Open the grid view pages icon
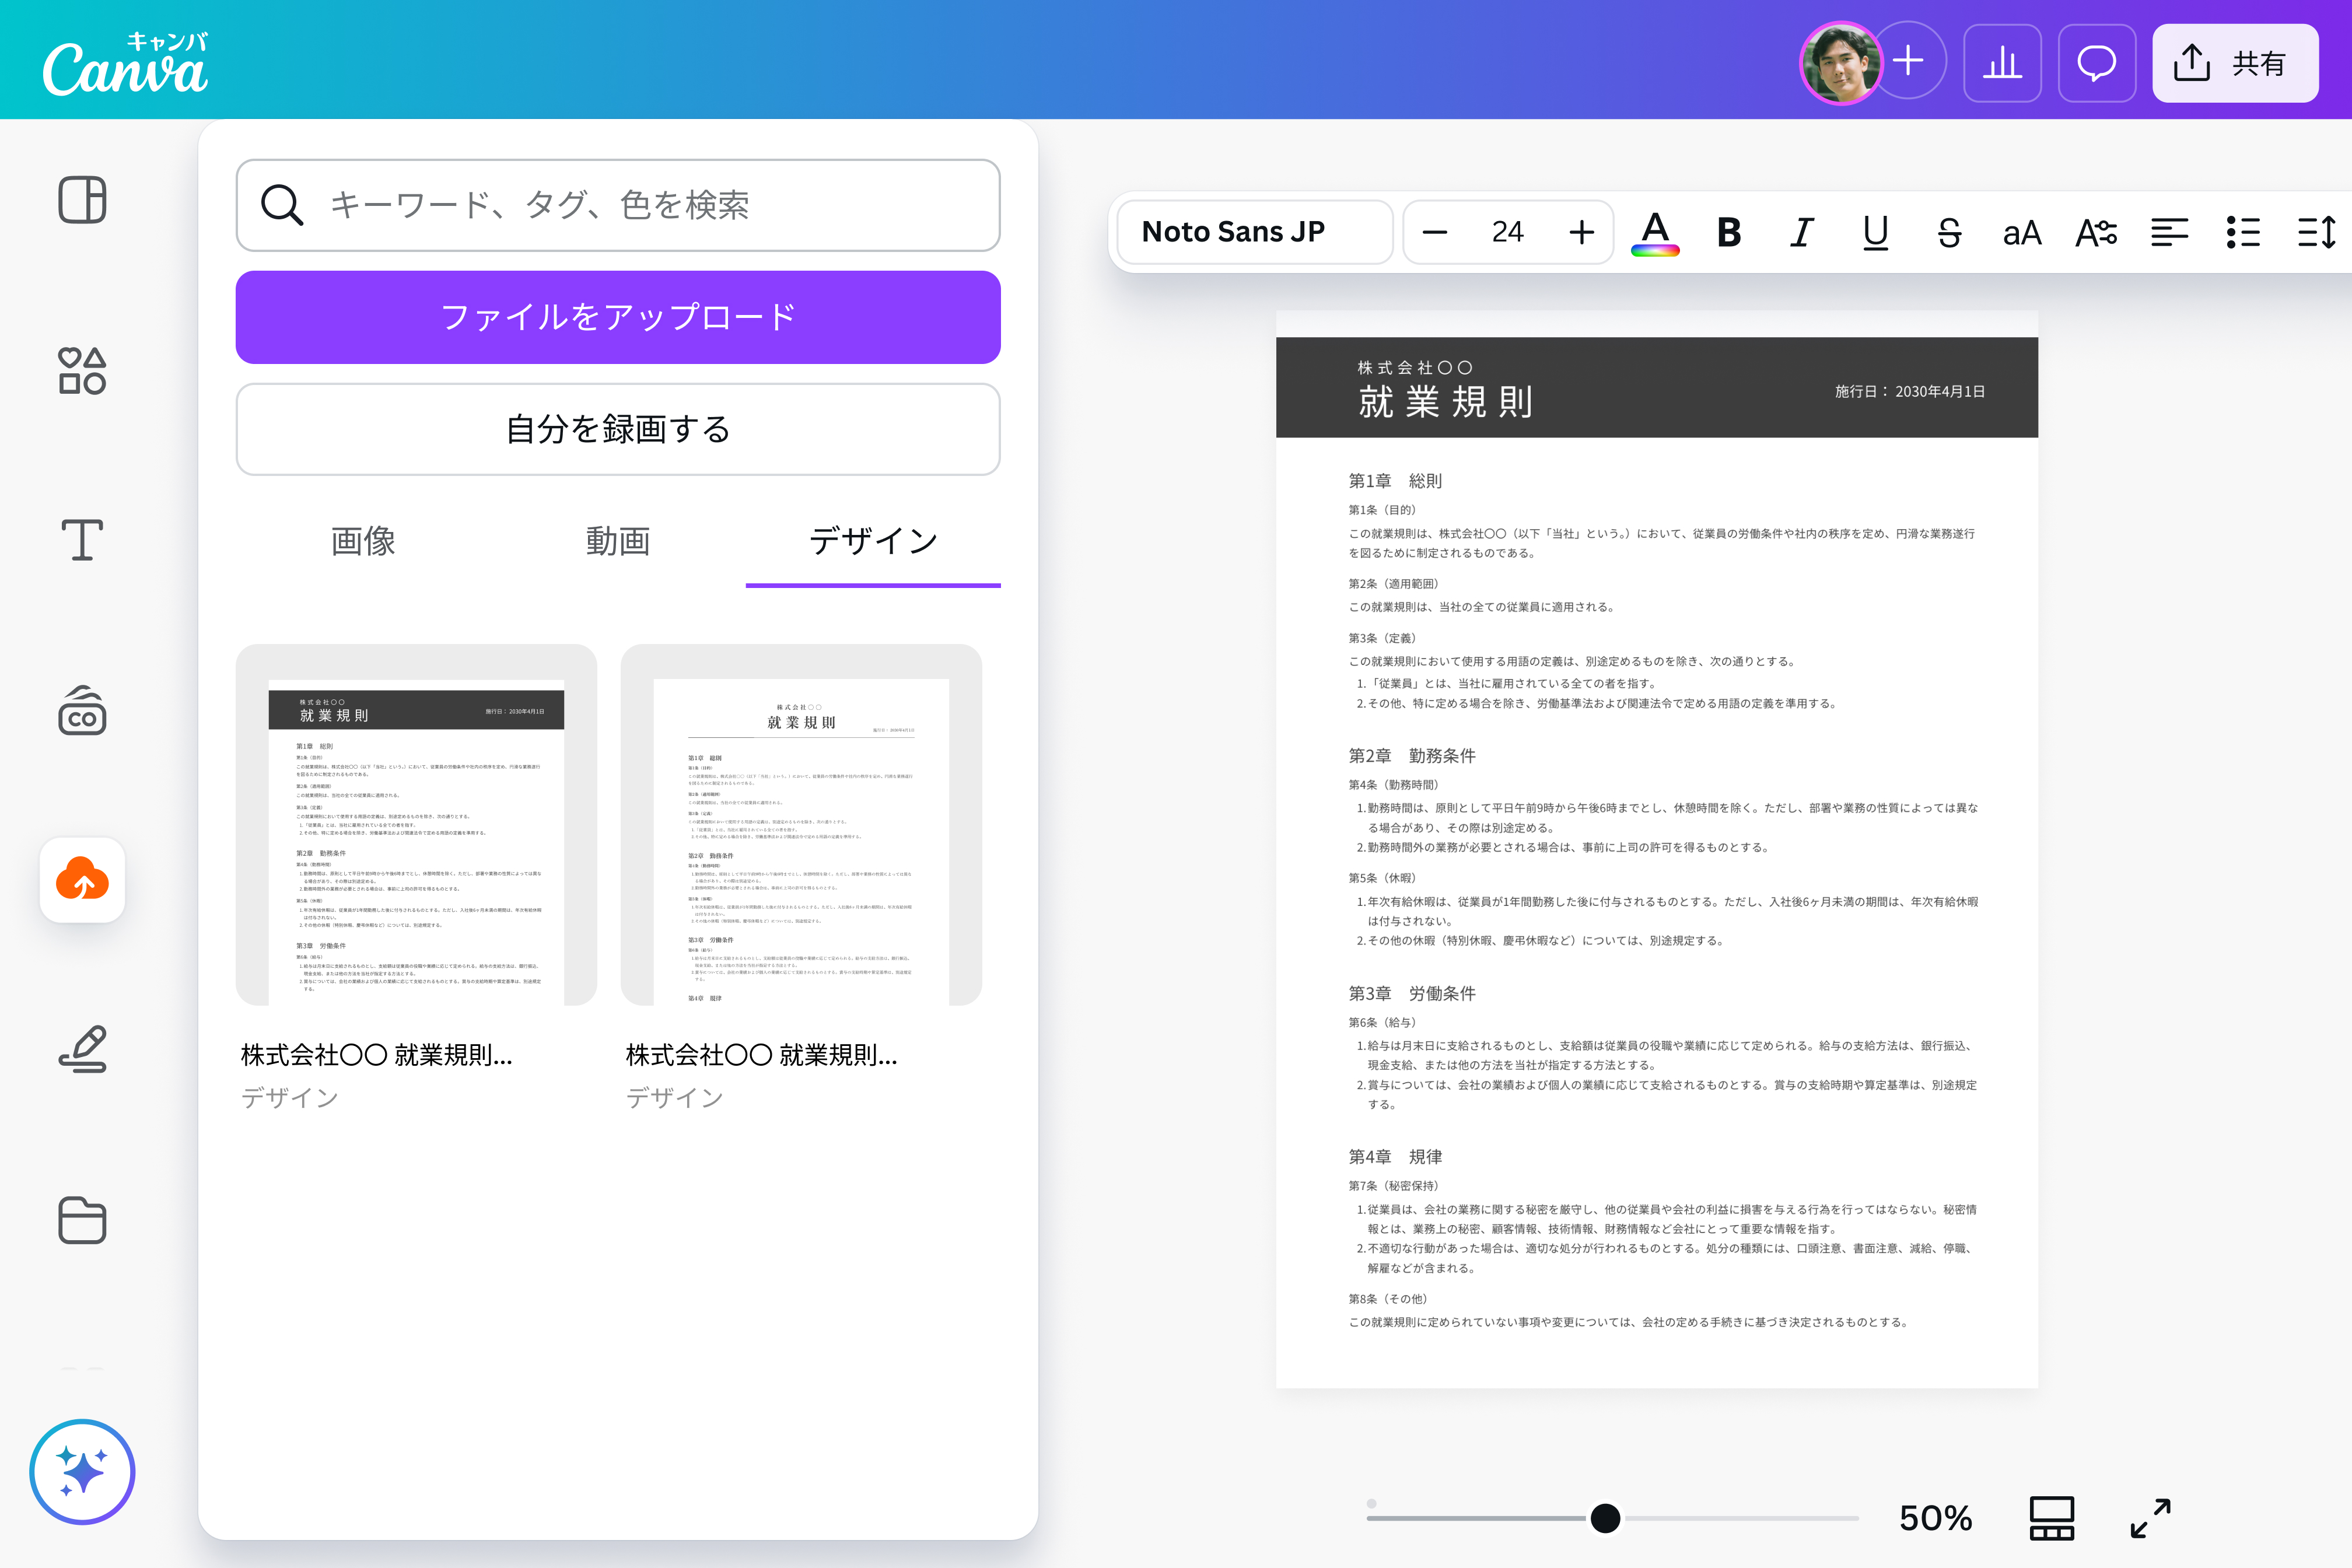Viewport: 2352px width, 1568px height. [2052, 1518]
